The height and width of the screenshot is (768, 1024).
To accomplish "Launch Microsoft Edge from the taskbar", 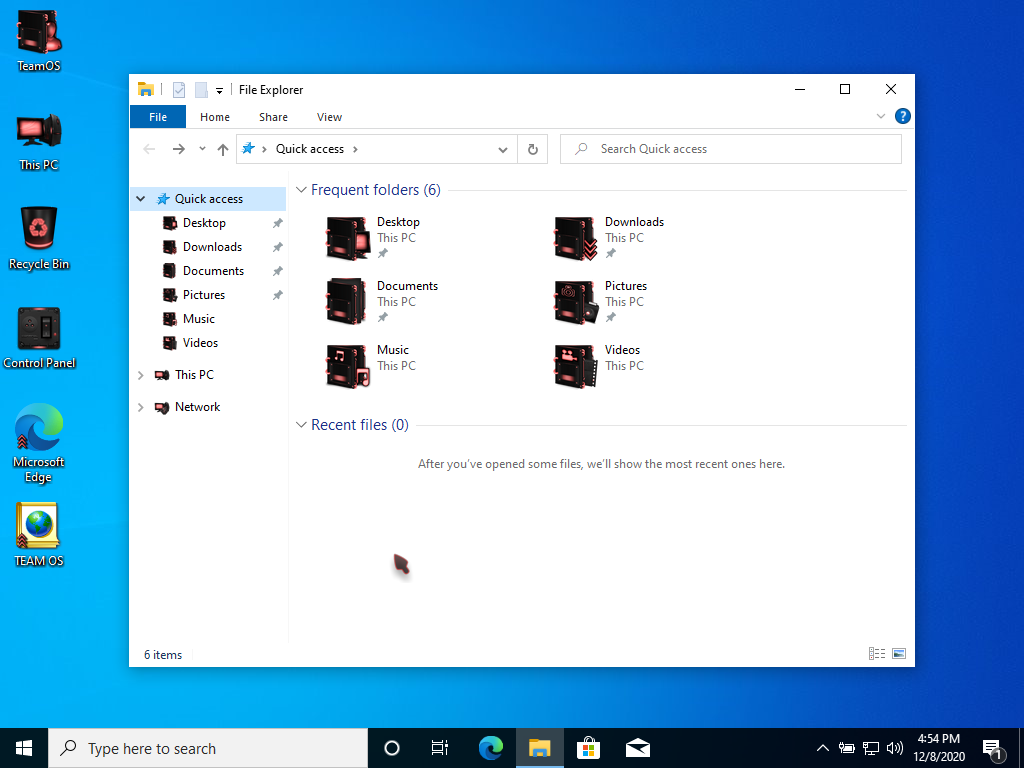I will coord(490,748).
